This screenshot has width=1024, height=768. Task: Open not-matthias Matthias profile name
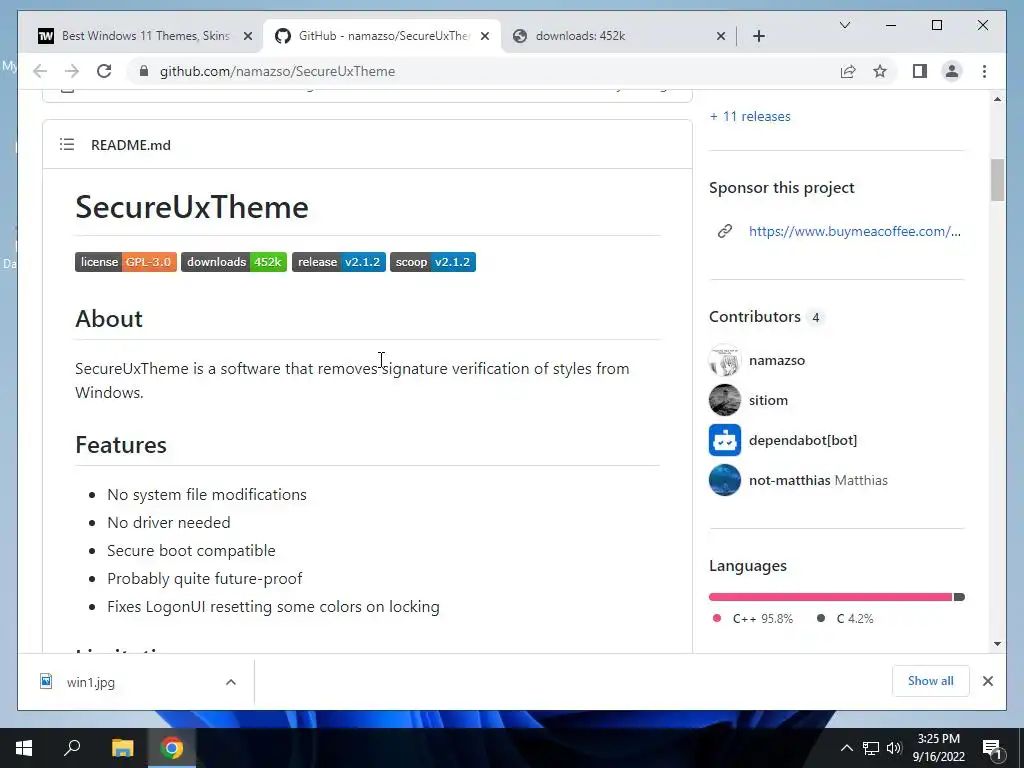coord(818,480)
